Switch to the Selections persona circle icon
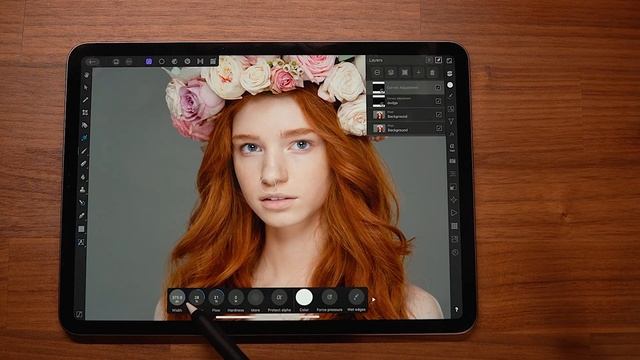640x360 pixels. pyautogui.click(x=162, y=61)
